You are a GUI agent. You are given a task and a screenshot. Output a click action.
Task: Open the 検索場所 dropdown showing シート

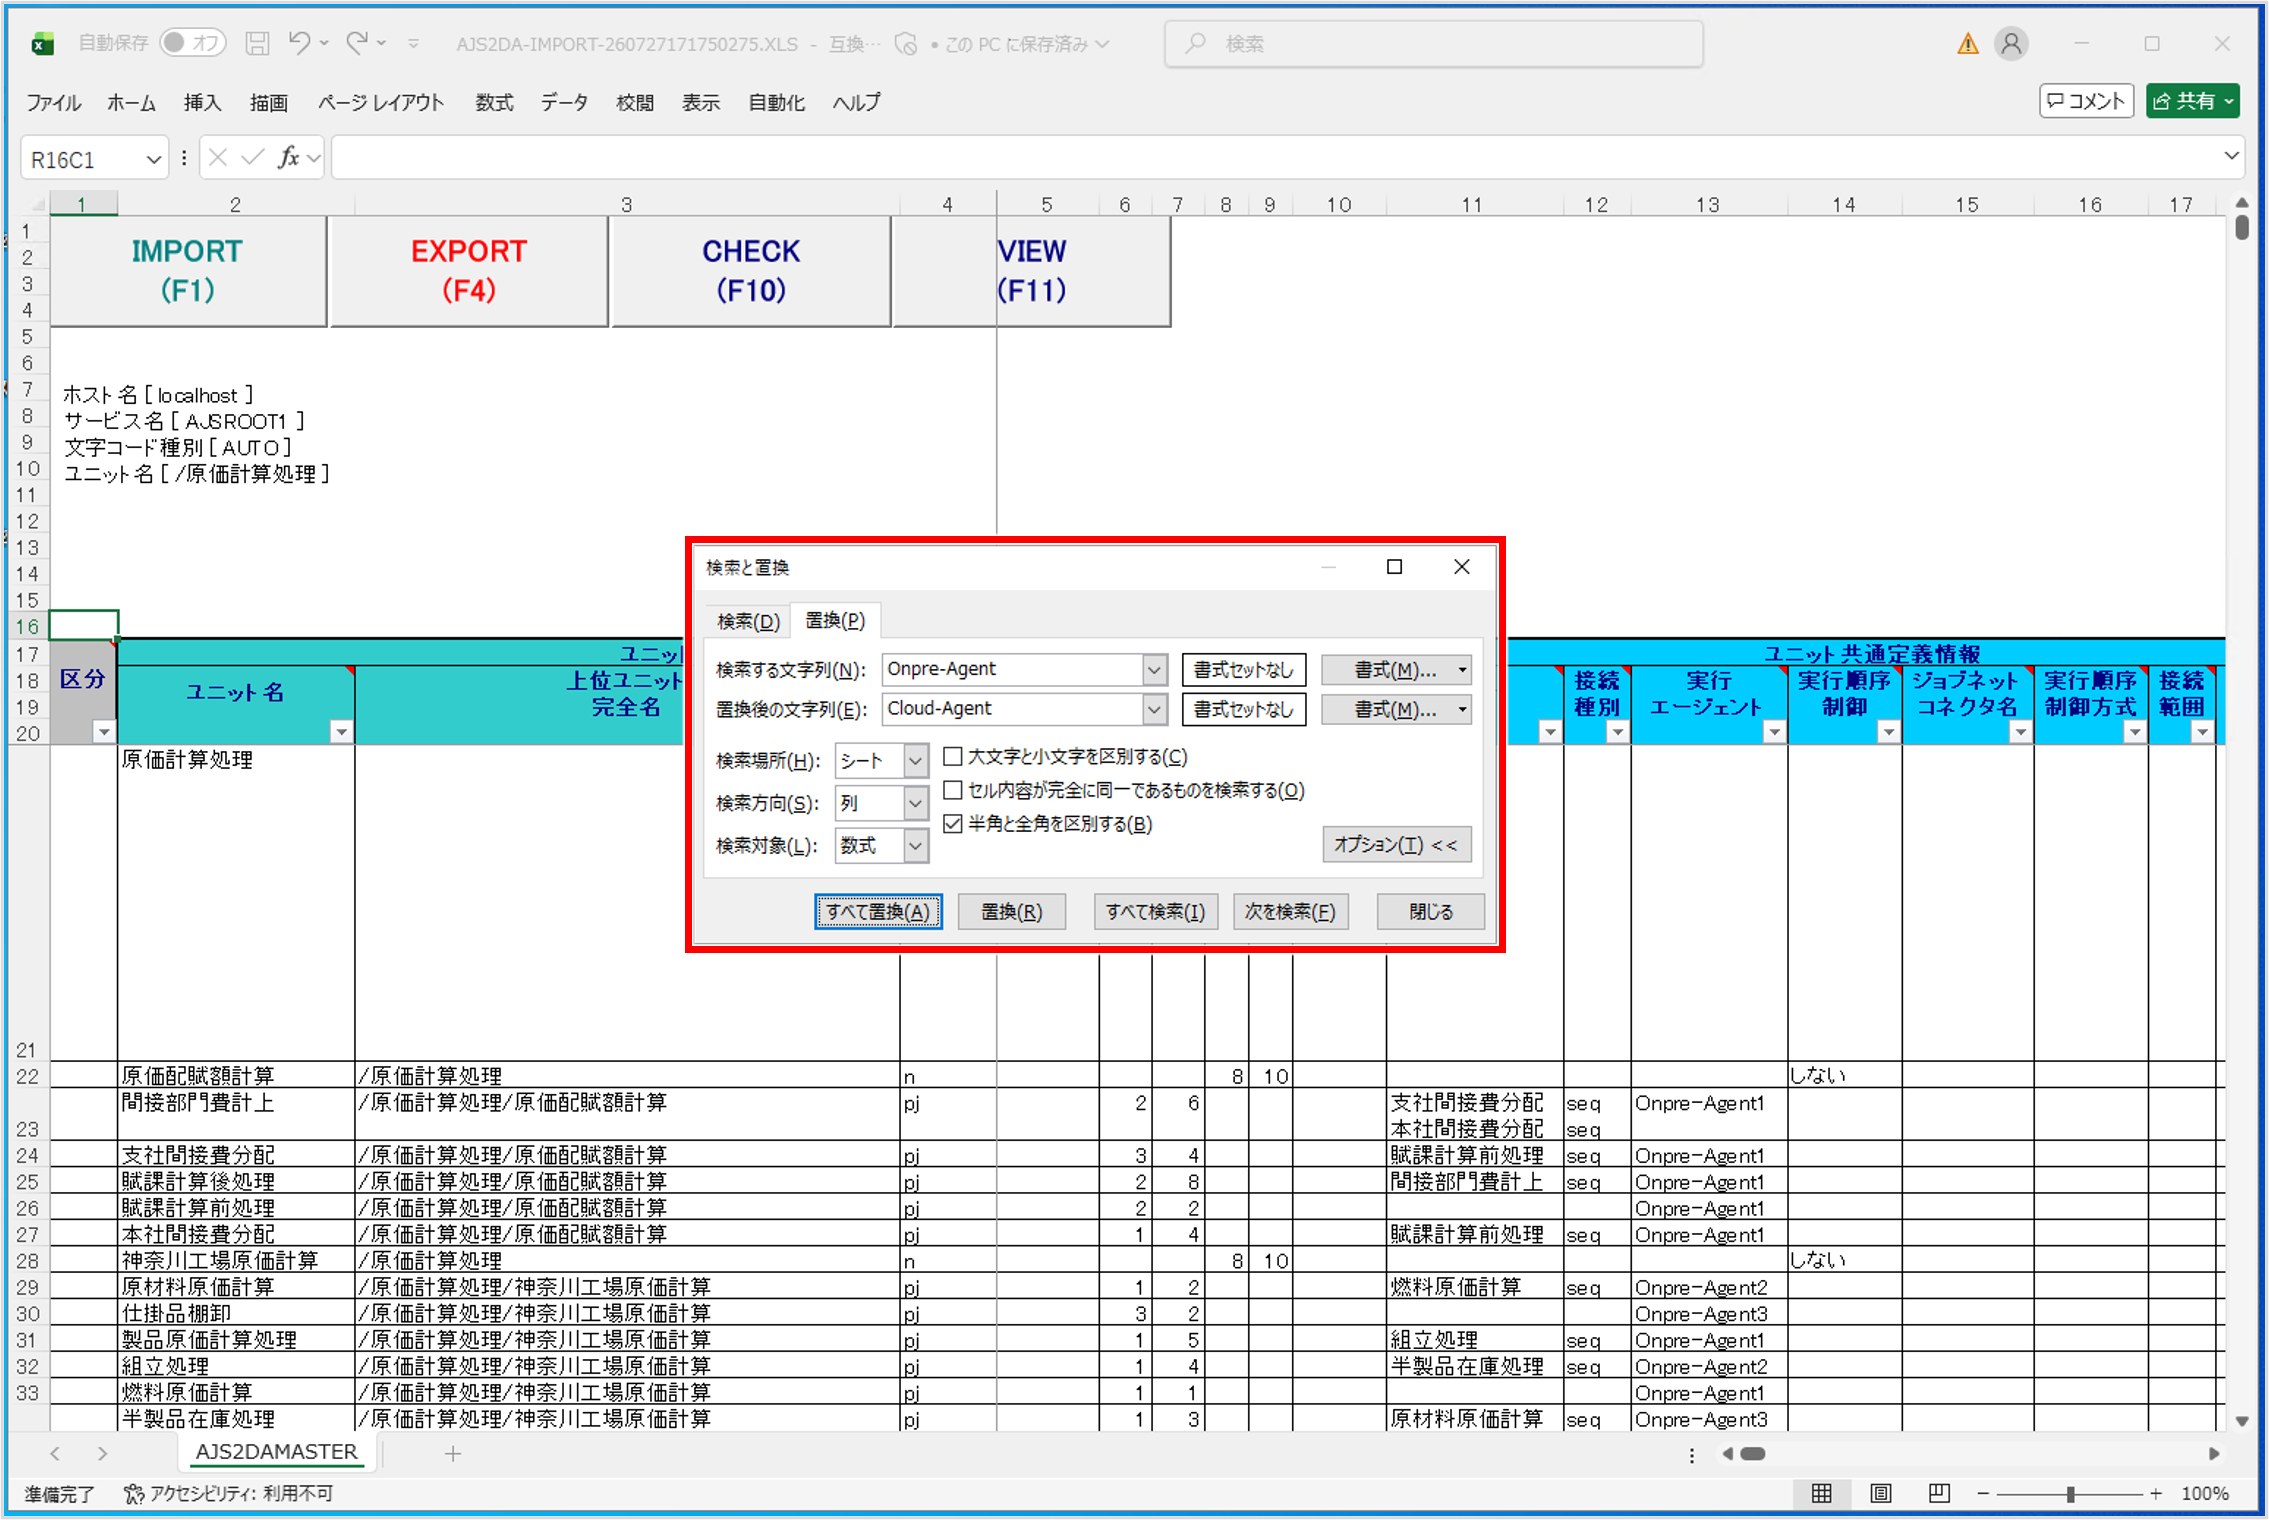tap(881, 761)
